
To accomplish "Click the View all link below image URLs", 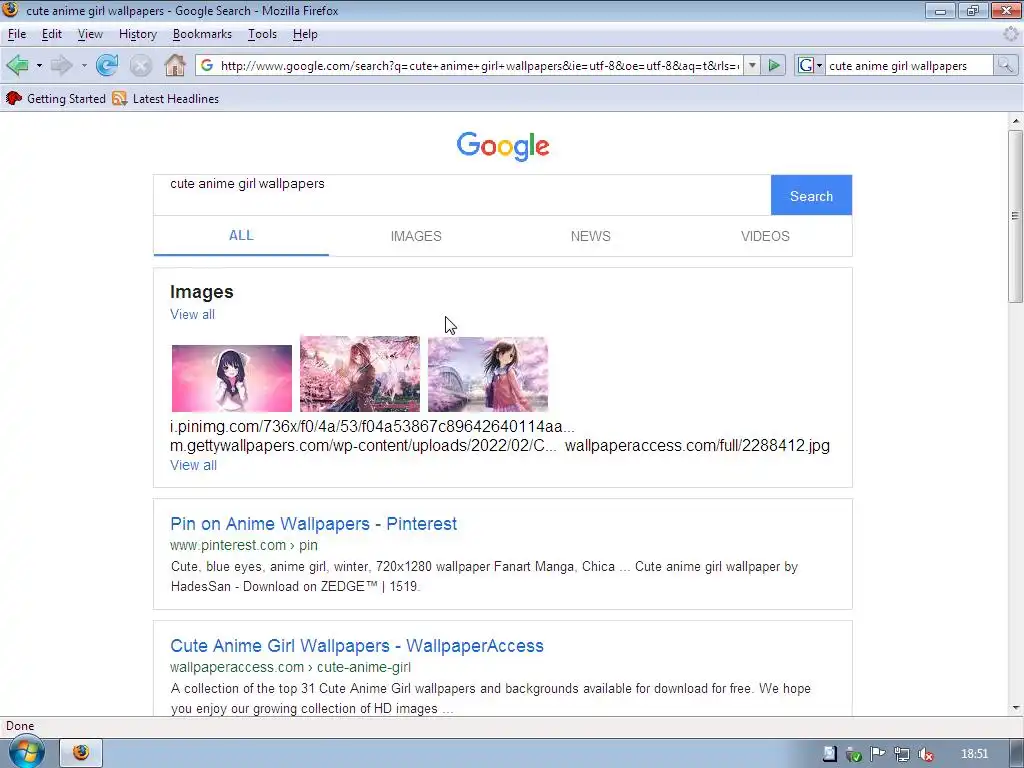I will [x=193, y=465].
